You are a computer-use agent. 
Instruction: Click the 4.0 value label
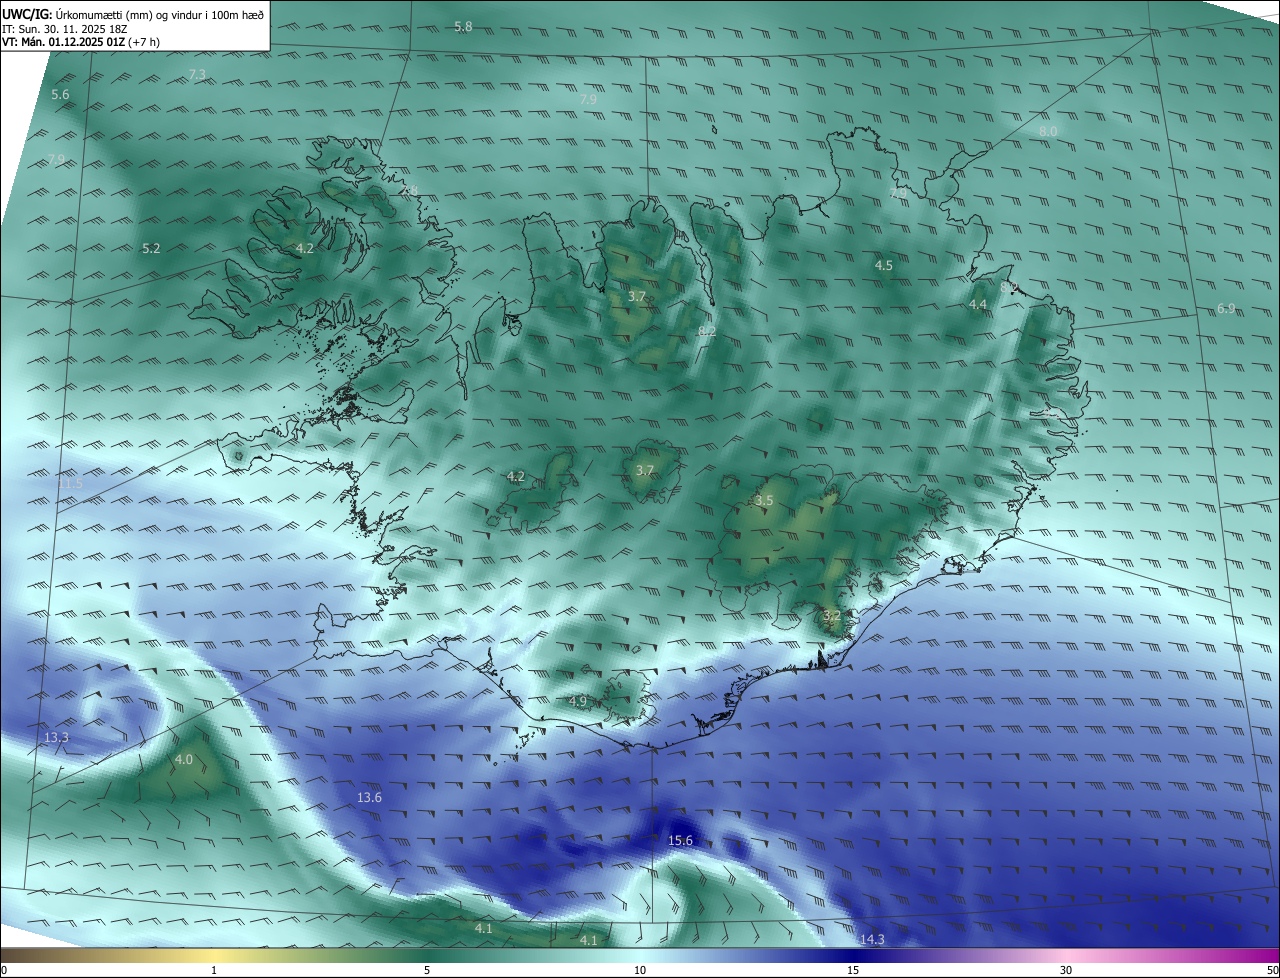coord(184,760)
